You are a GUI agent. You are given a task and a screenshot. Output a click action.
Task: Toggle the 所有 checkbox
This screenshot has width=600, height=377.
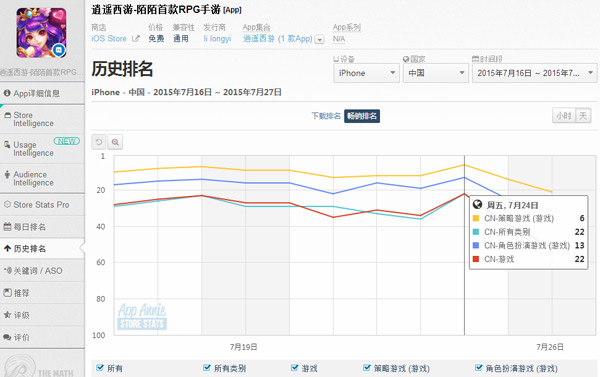(100, 368)
